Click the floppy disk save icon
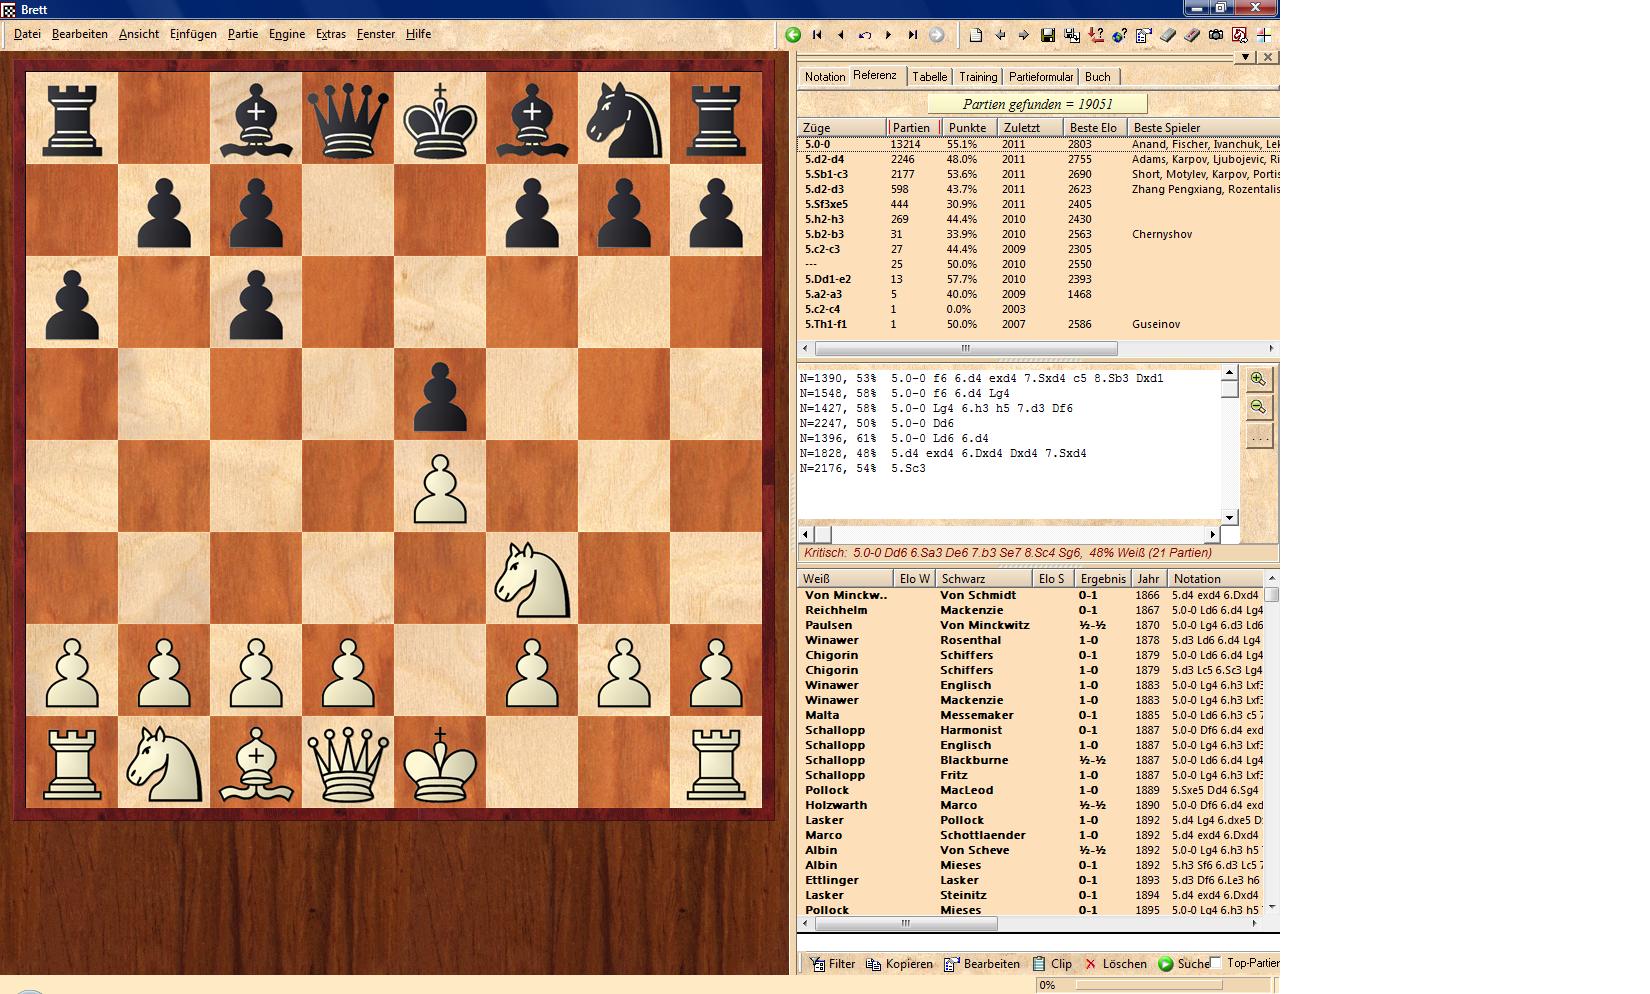This screenshot has width=1650, height=994. 1047,35
